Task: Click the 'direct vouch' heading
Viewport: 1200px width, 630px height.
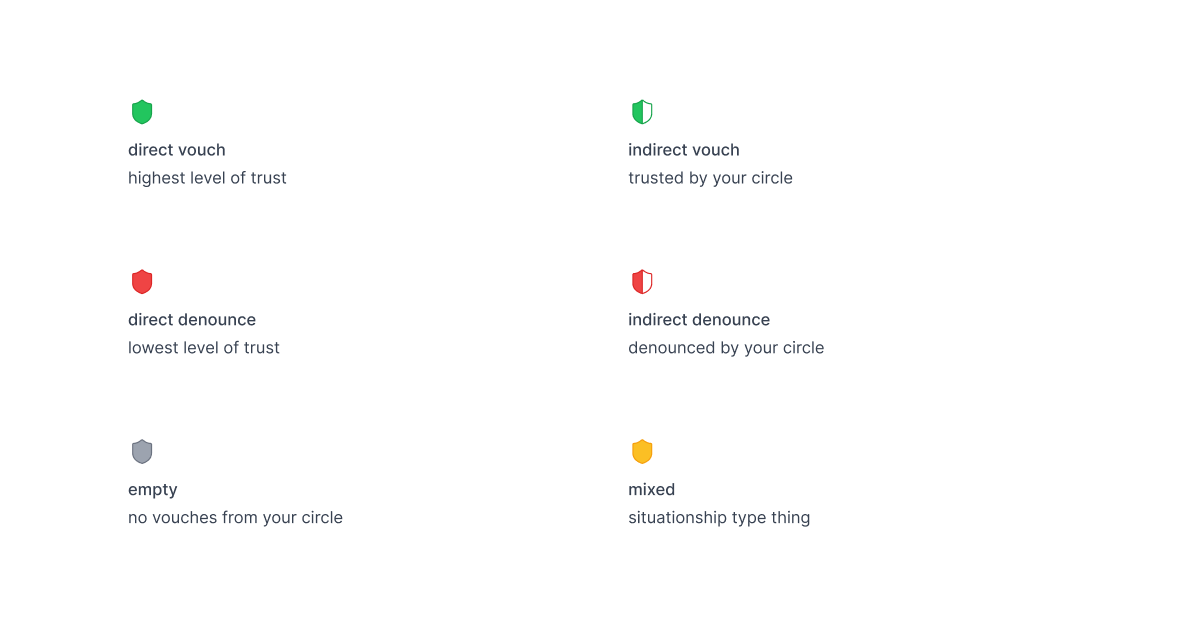Action: (x=177, y=150)
